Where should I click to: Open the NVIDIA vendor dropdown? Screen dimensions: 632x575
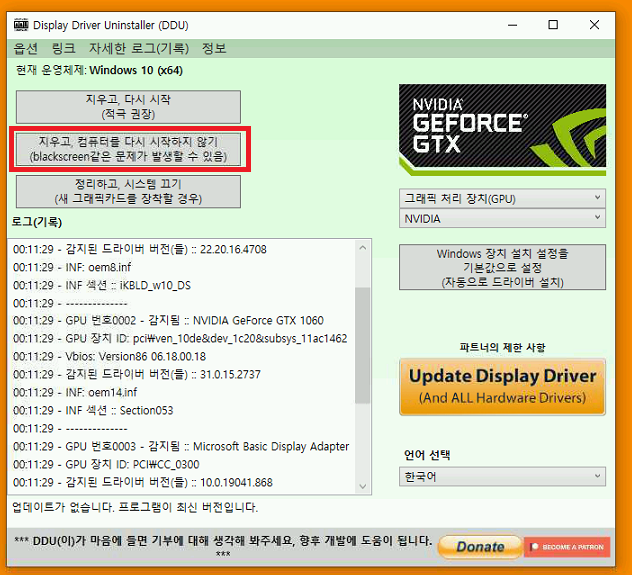pyautogui.click(x=502, y=218)
